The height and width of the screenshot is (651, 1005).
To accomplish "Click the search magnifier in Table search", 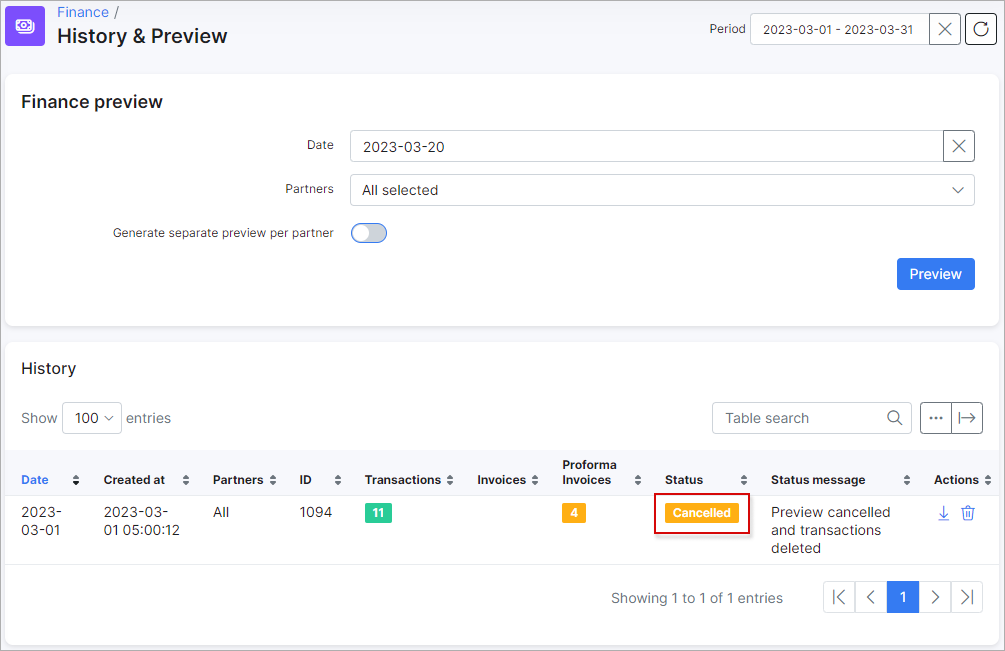I will pyautogui.click(x=894, y=417).
